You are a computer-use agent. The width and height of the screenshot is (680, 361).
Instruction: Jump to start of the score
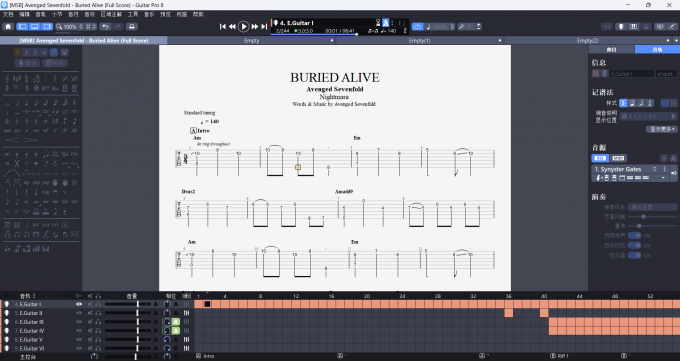click(222, 26)
